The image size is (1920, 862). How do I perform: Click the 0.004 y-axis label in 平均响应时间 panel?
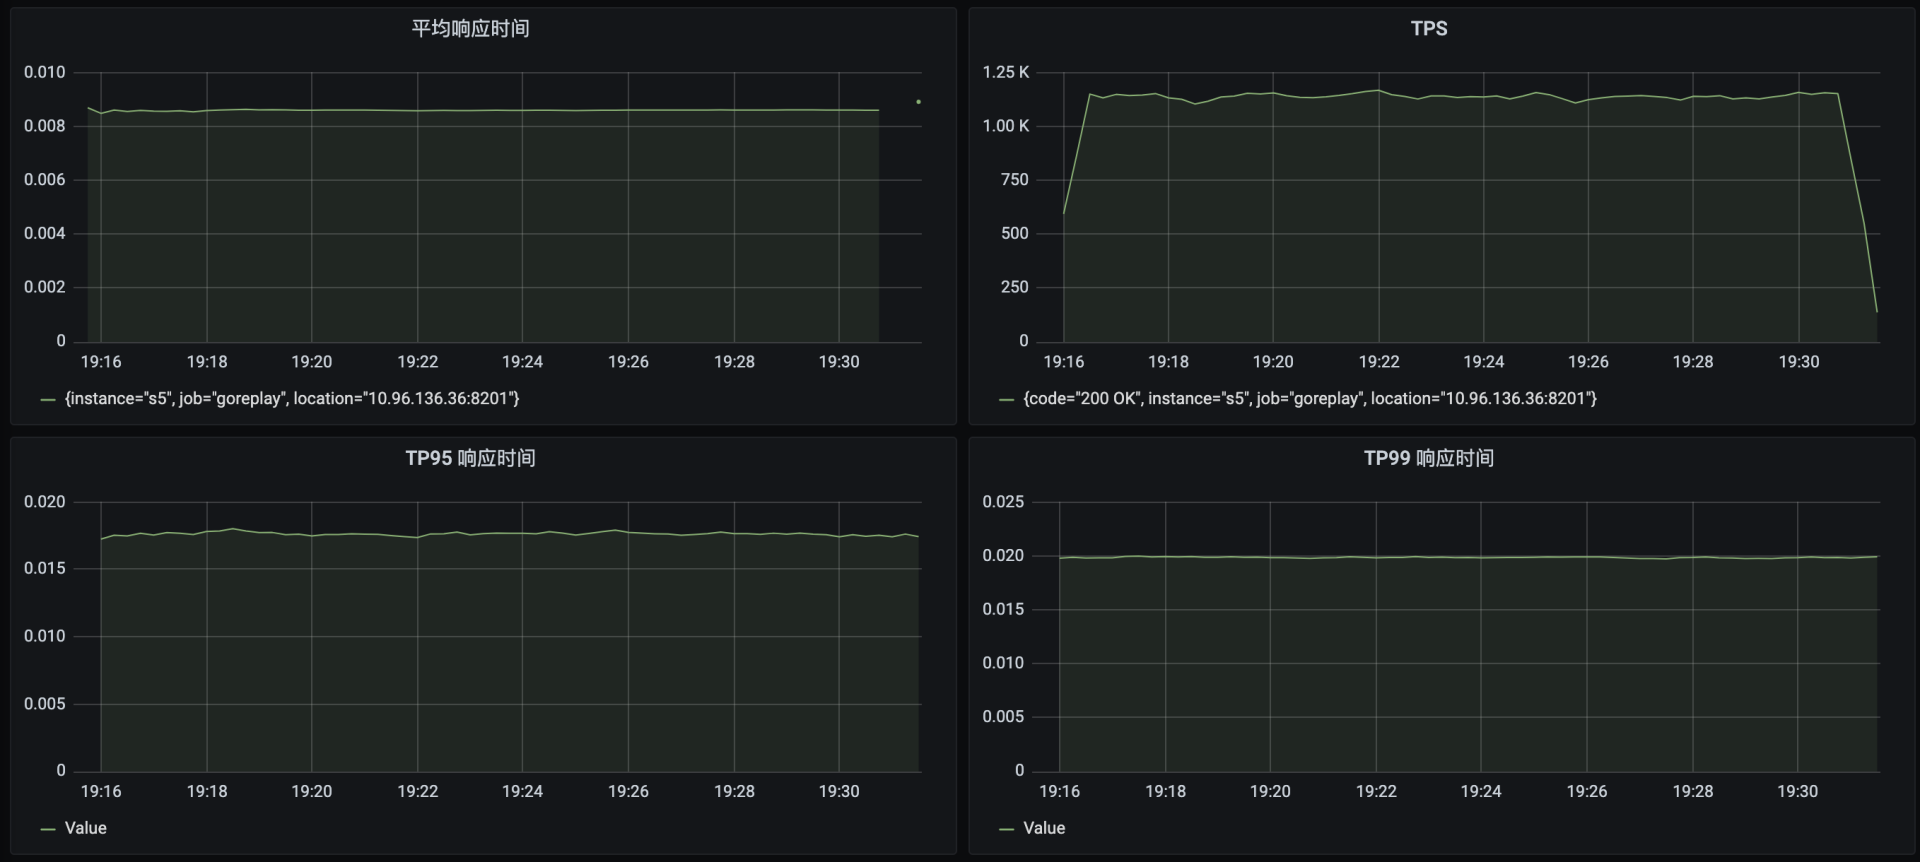[45, 233]
